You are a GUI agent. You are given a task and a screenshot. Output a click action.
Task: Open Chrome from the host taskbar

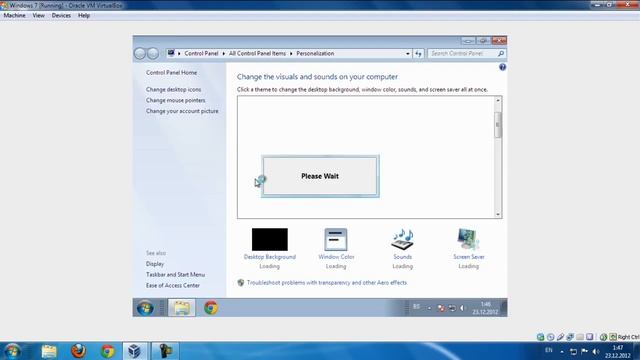pos(107,351)
